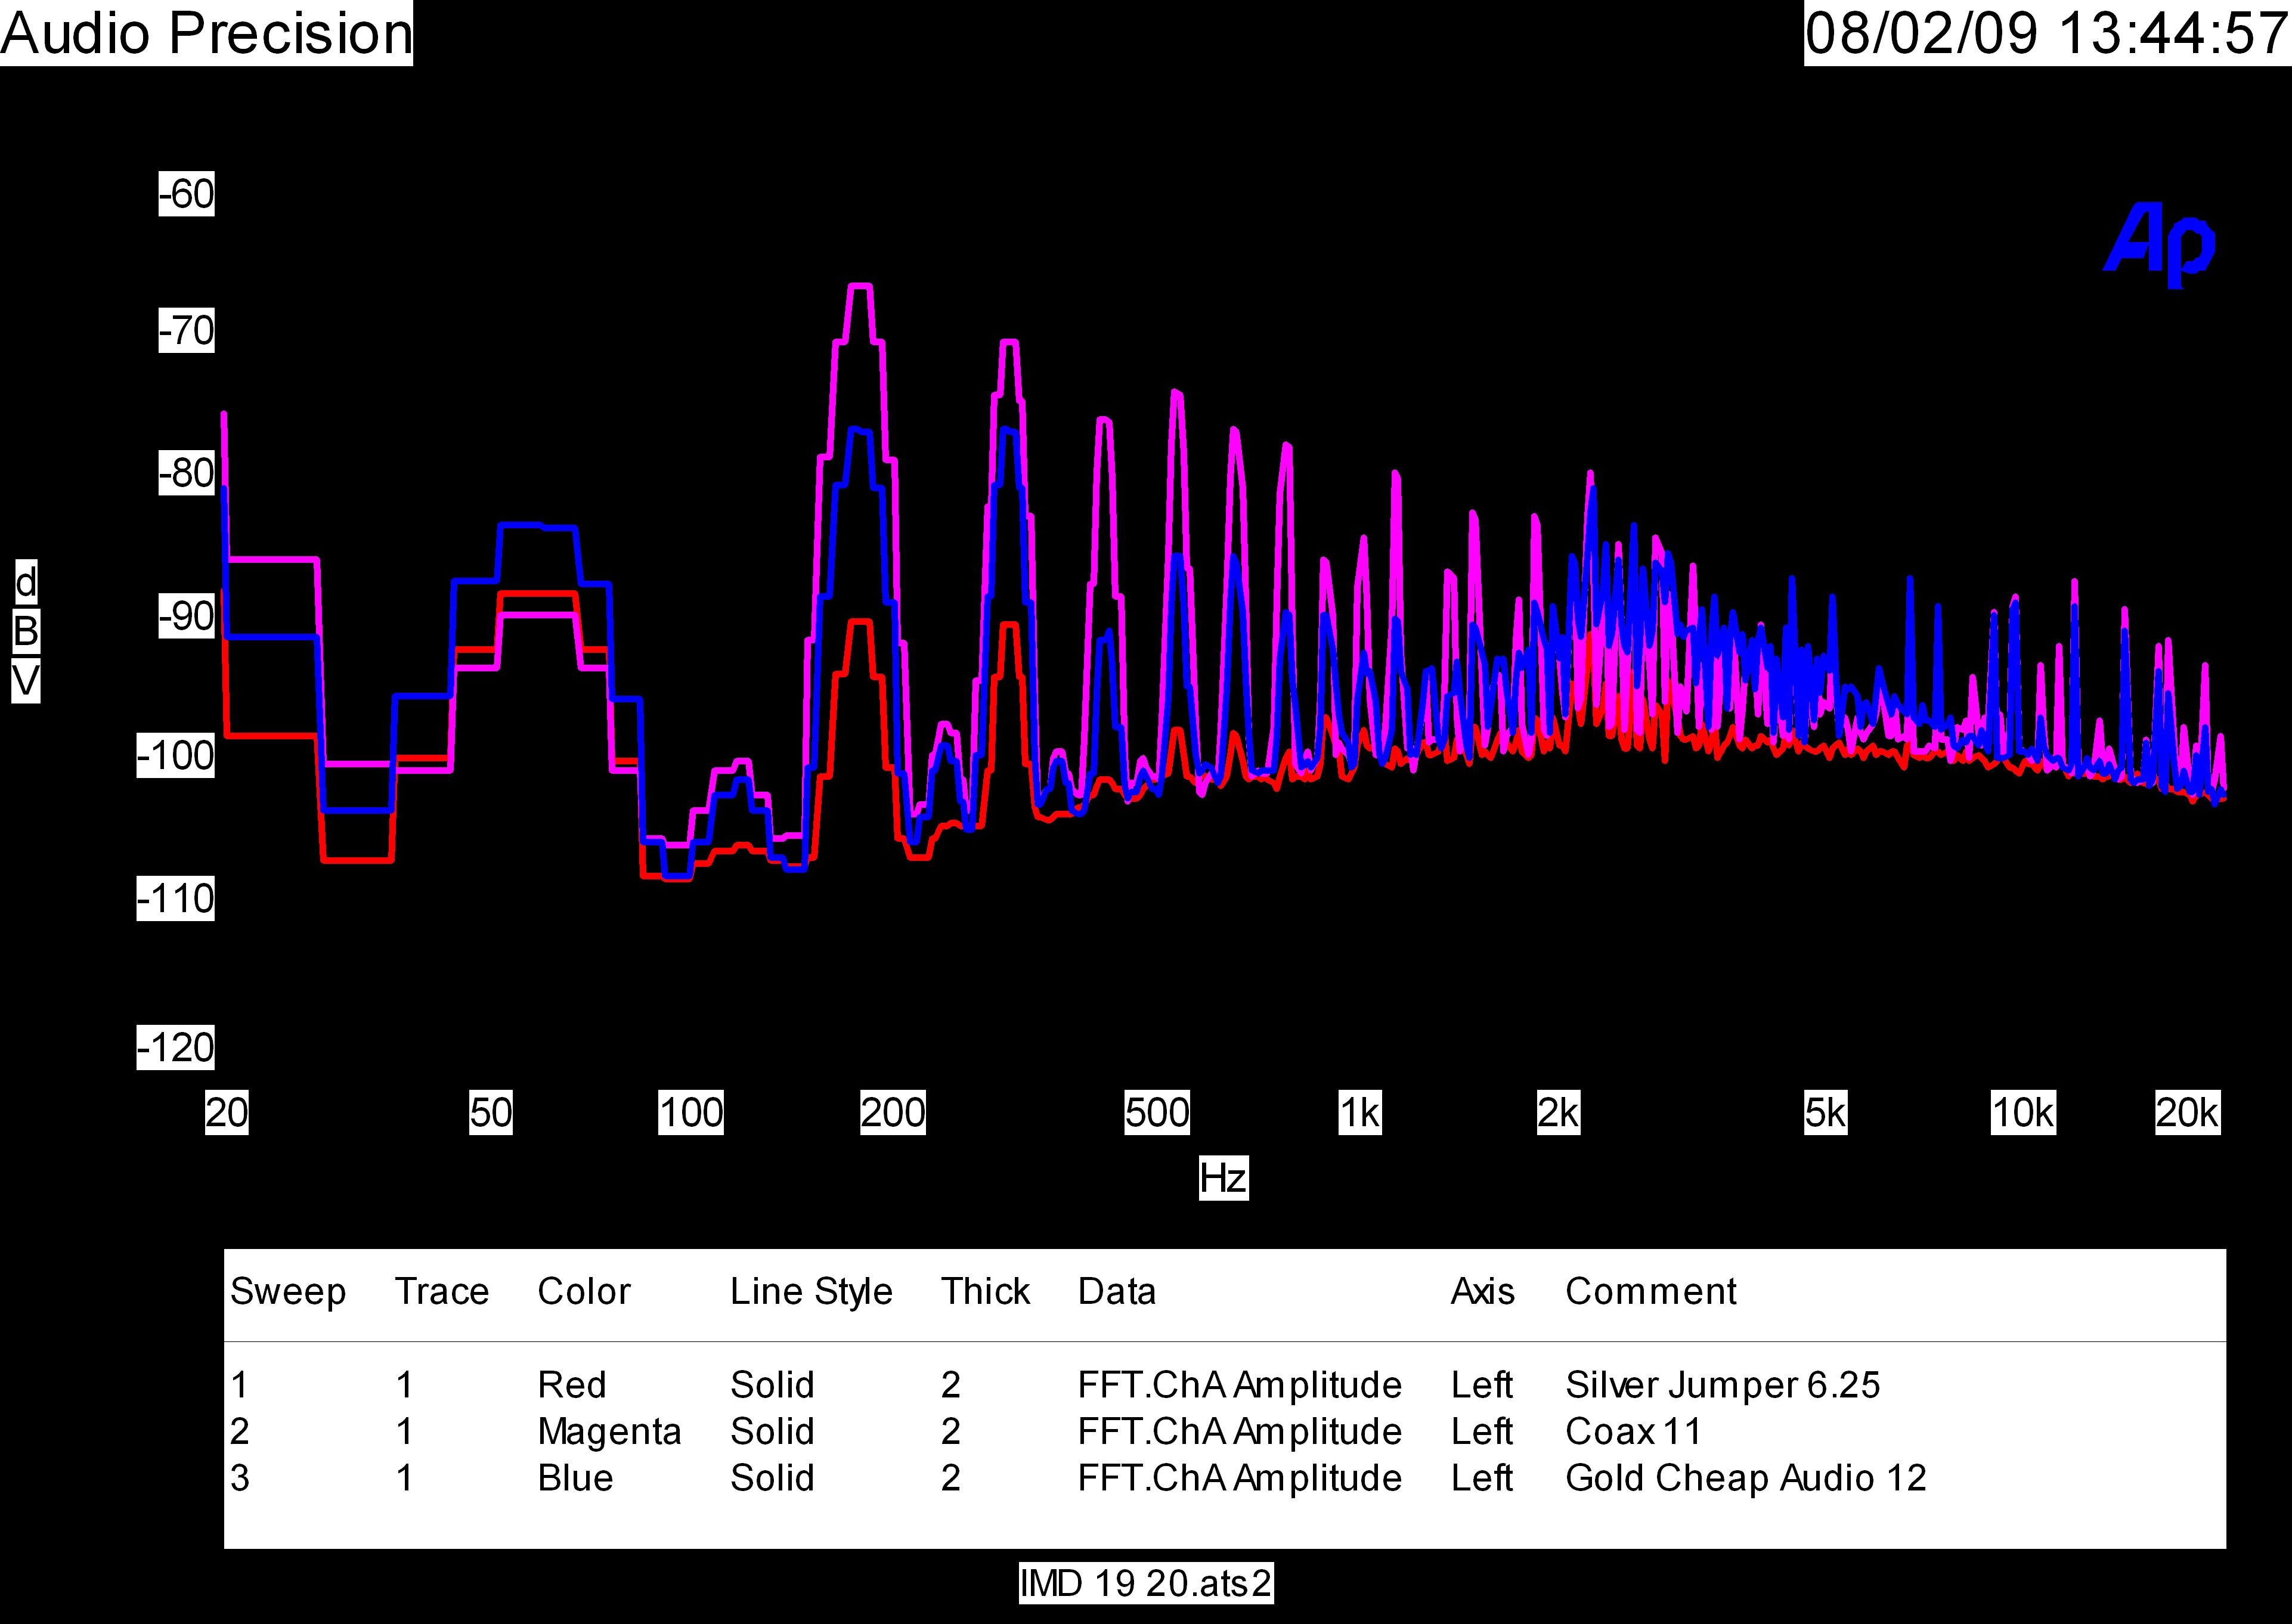Viewport: 2292px width, 1624px height.
Task: Click the 2k x-axis label
Action: click(1558, 1113)
